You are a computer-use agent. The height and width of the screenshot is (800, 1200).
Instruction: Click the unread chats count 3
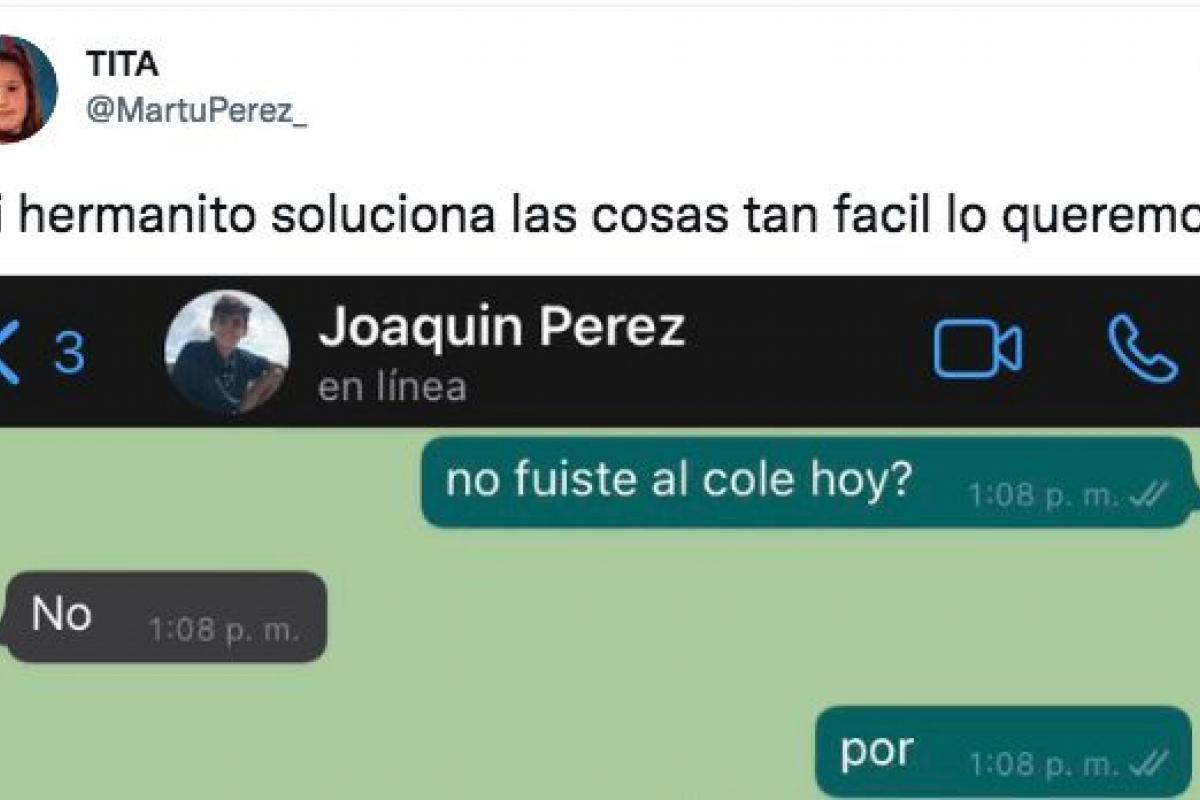coord(68,354)
